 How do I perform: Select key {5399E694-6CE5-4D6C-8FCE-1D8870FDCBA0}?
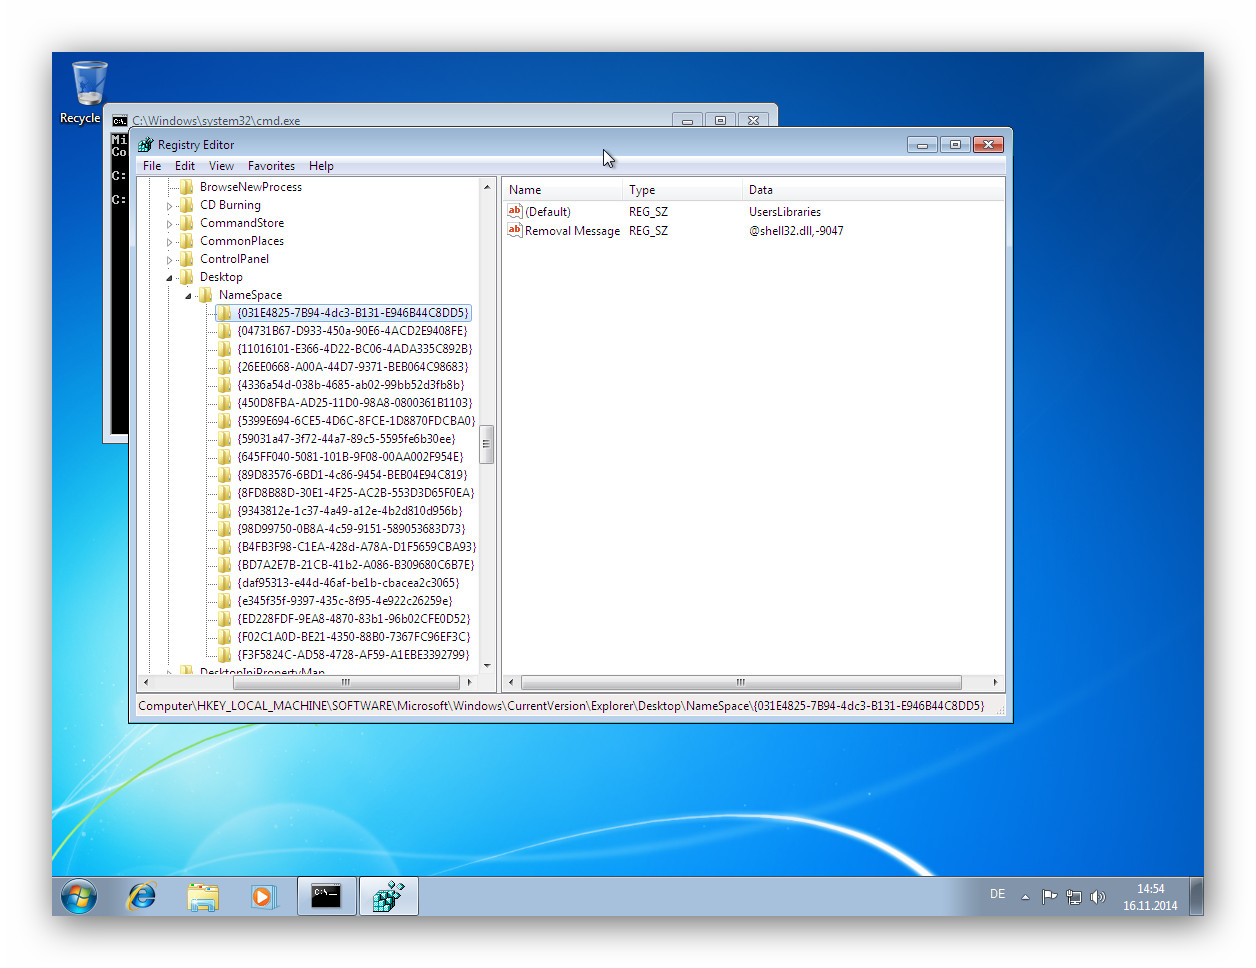(356, 421)
